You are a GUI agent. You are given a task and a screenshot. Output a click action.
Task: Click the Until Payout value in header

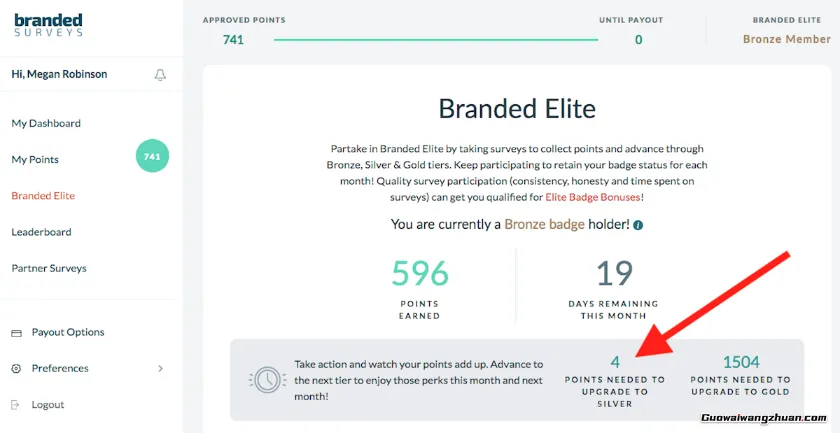[x=638, y=40]
